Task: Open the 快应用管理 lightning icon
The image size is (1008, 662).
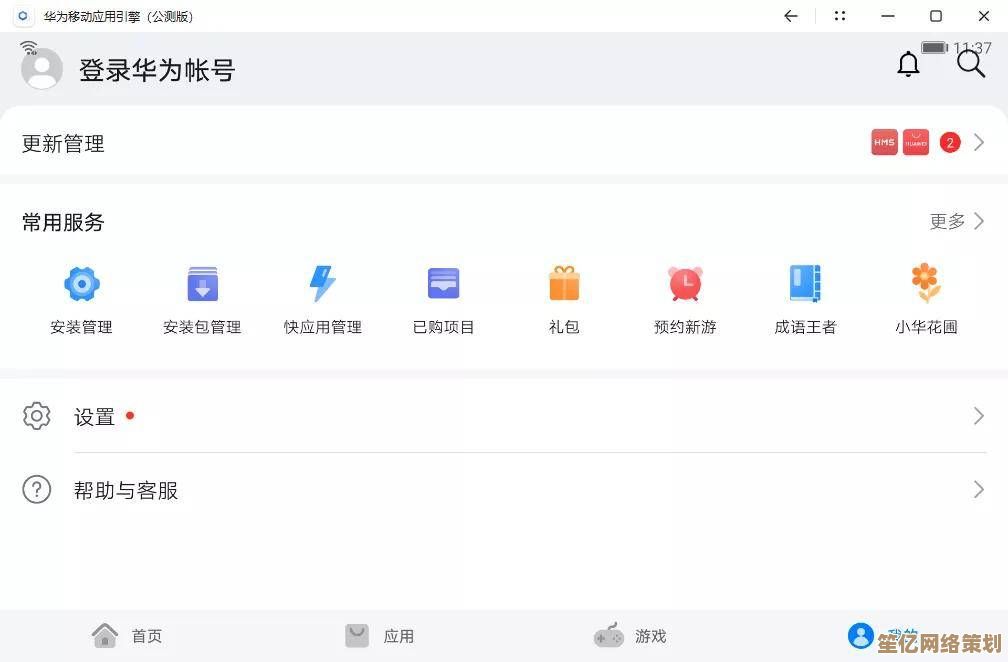Action: pyautogui.click(x=323, y=283)
